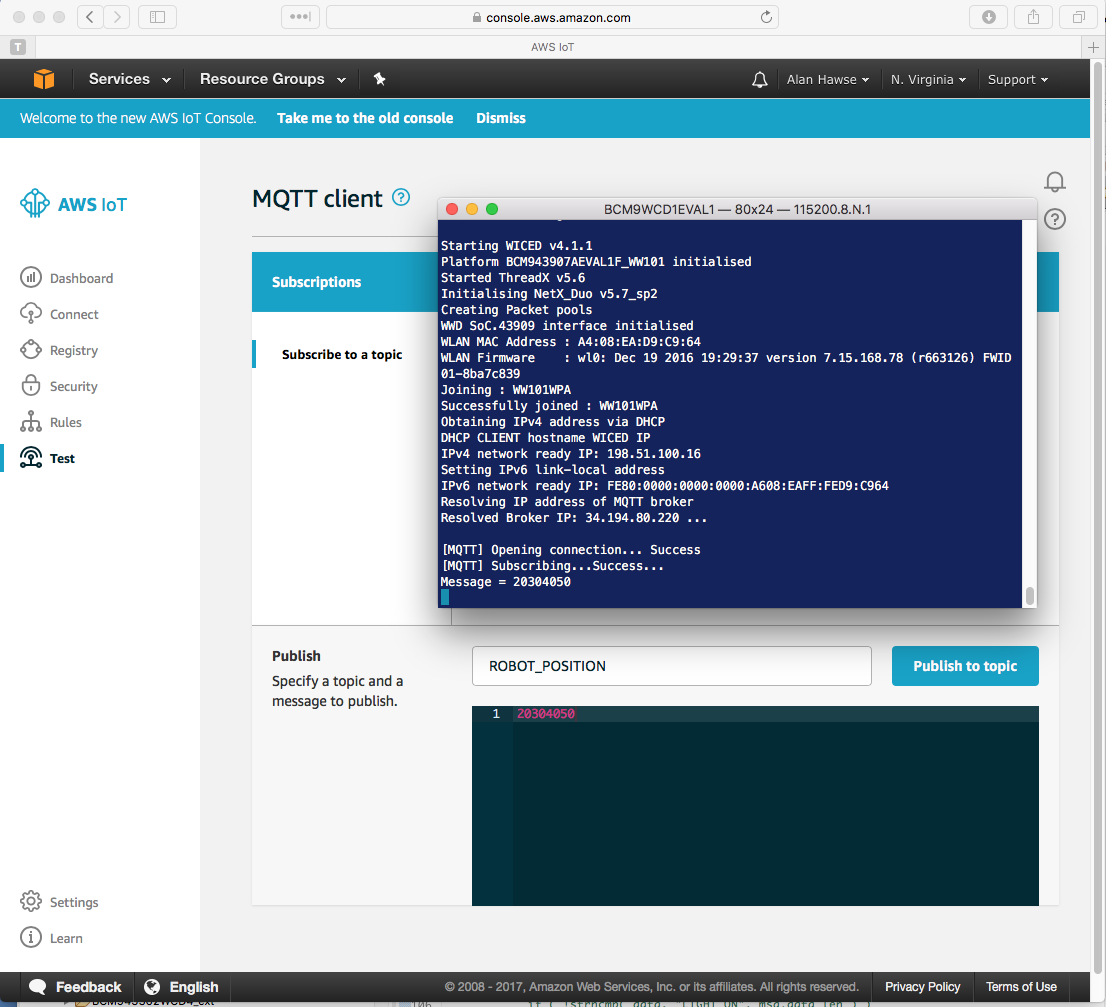Click the help icon beside MQTT client title

pyautogui.click(x=401, y=197)
